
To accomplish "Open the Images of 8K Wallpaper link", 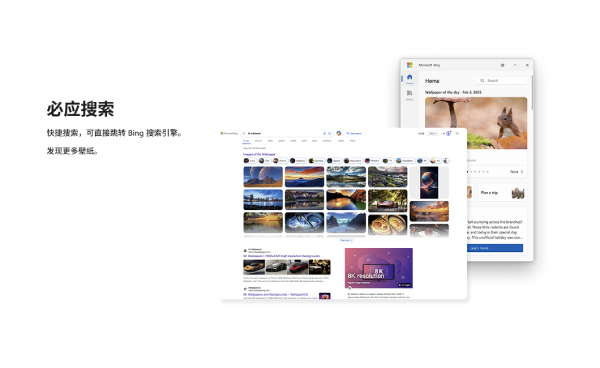I will (x=259, y=154).
